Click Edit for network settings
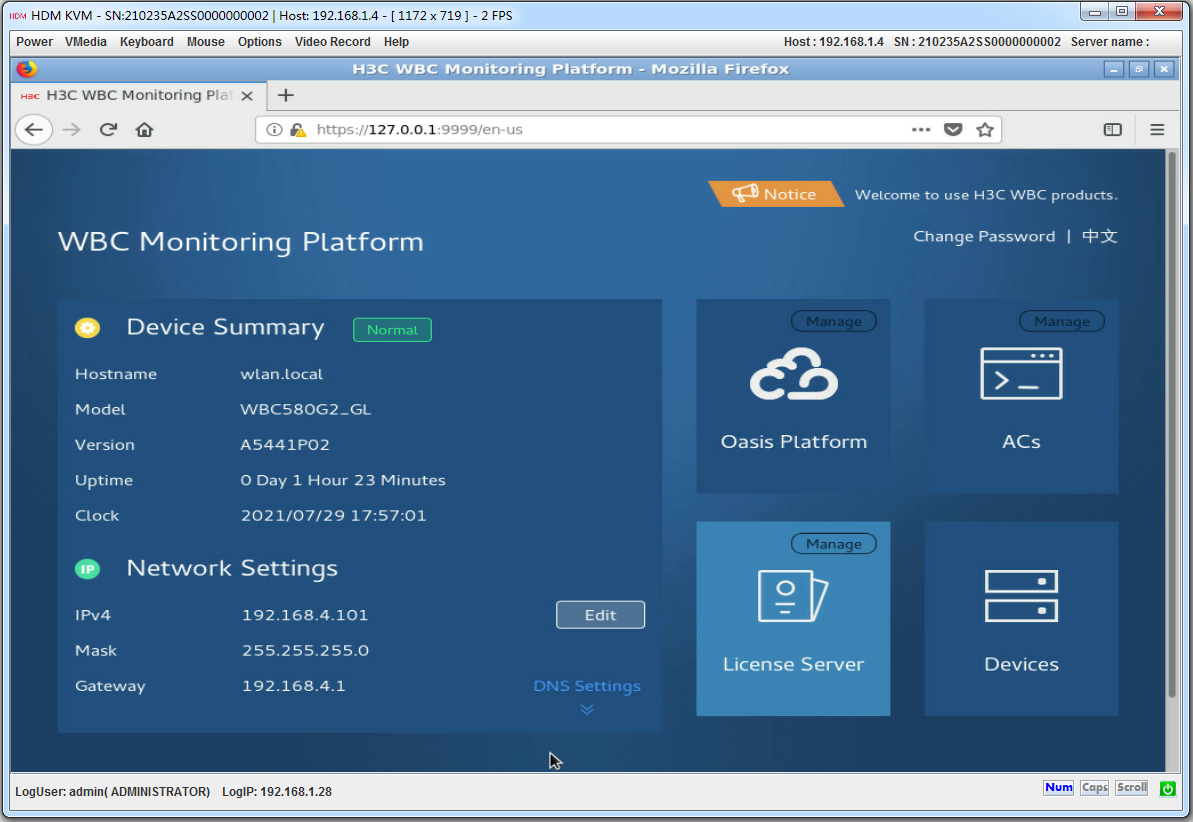Viewport: 1193px width, 822px height. (x=600, y=615)
